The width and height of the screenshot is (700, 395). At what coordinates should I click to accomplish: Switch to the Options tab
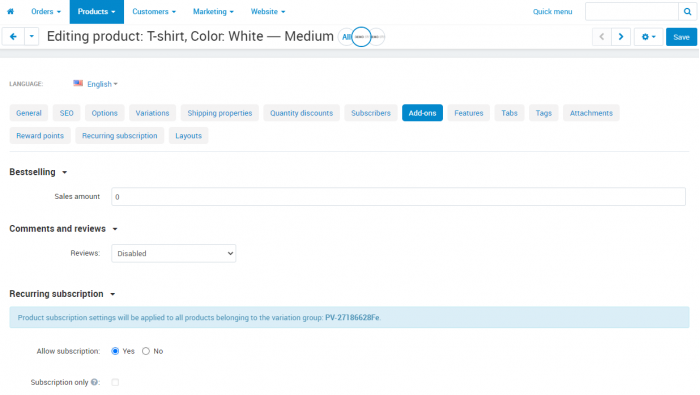(x=104, y=113)
